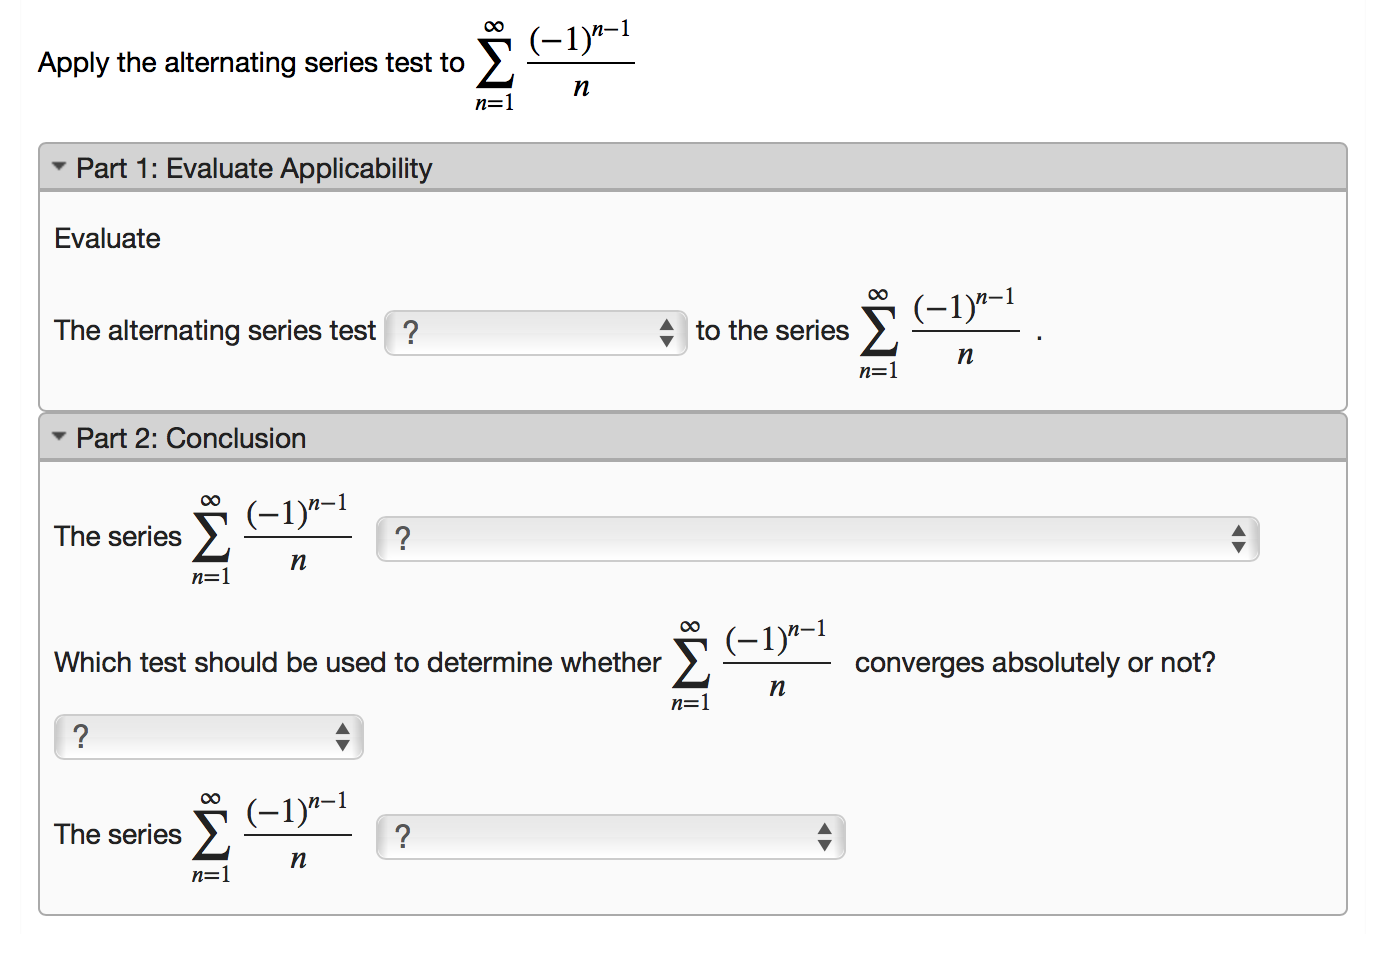This screenshot has height=956, width=1392.
Task: Click the 'converges absolutely or not?' text
Action: coord(1035,663)
